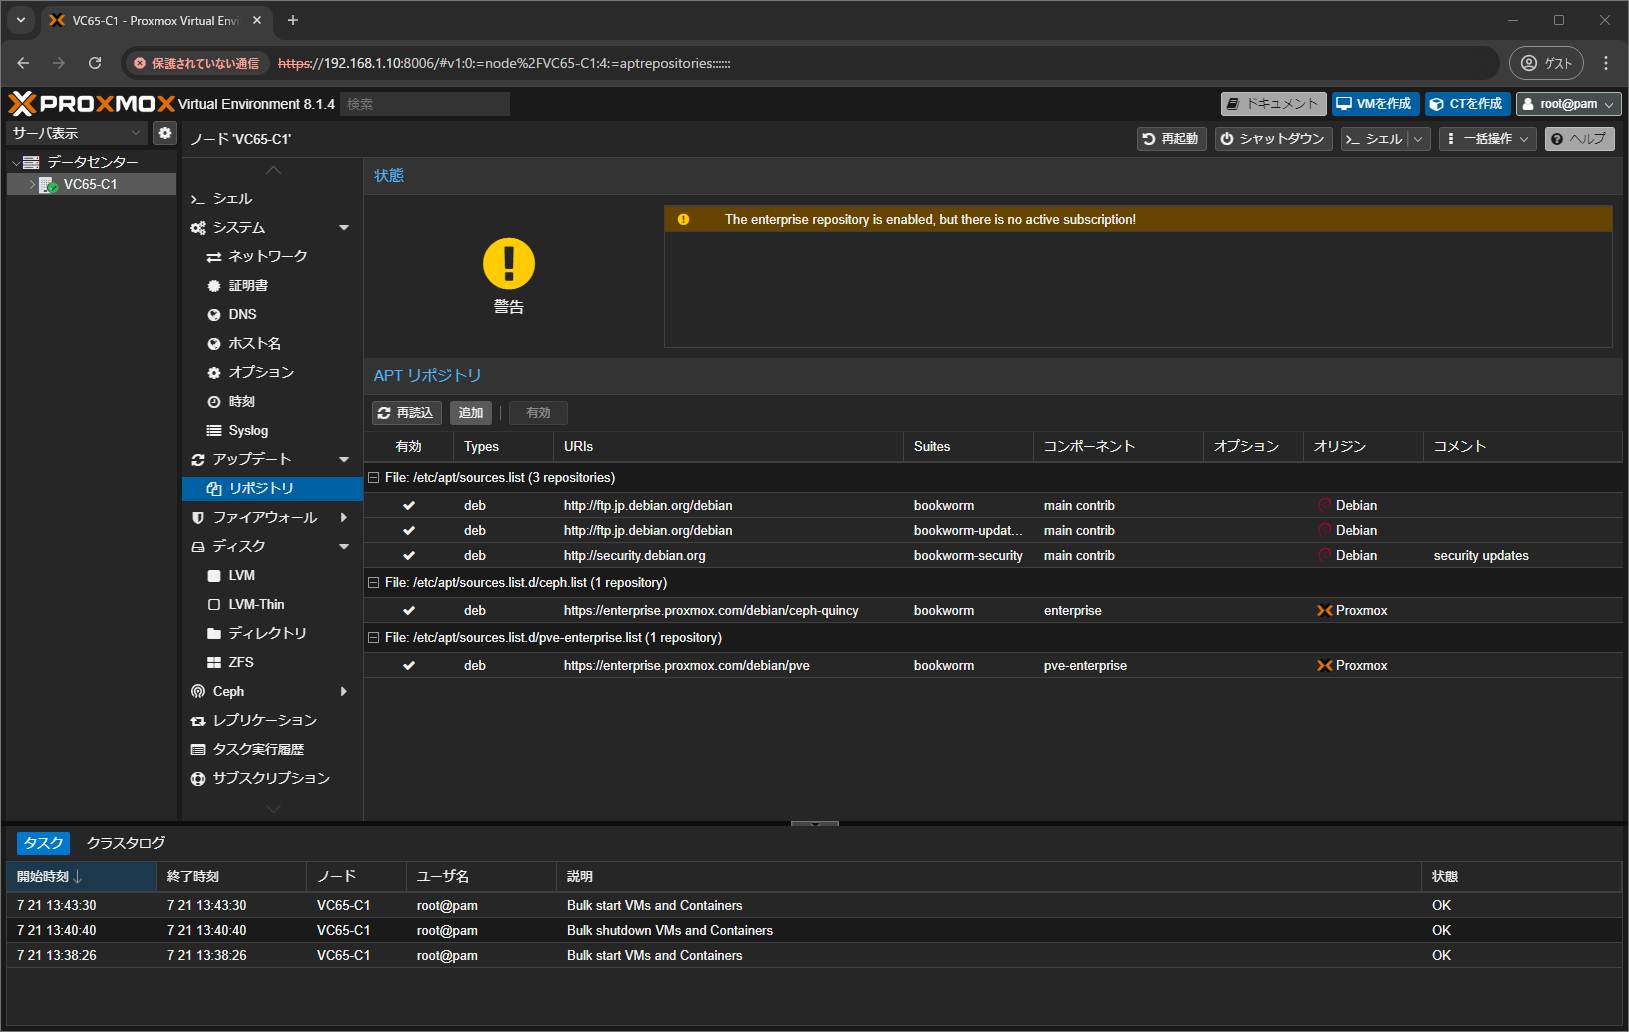1629x1032 pixels.
Task: Click the 追加 add repository button
Action: click(x=471, y=413)
